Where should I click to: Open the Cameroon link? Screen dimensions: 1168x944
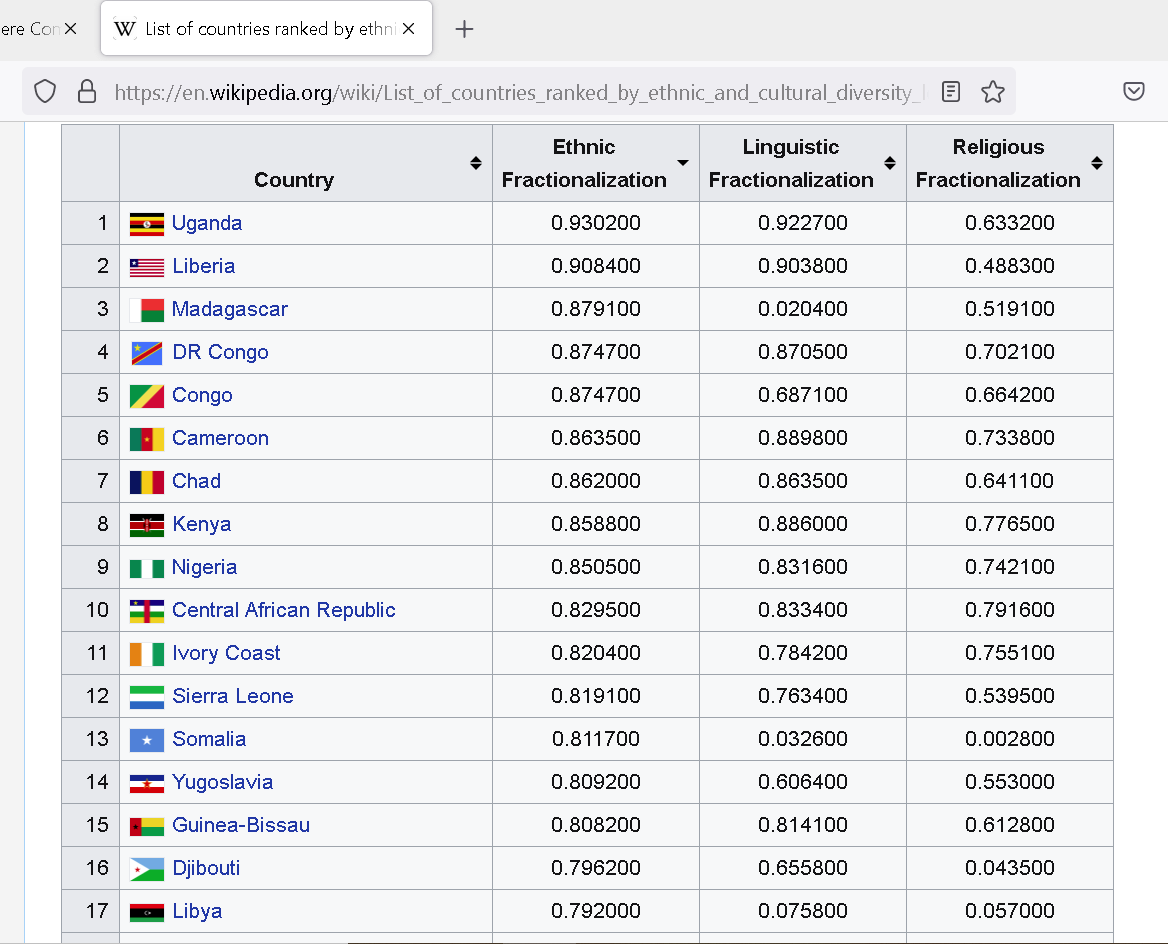tap(220, 438)
